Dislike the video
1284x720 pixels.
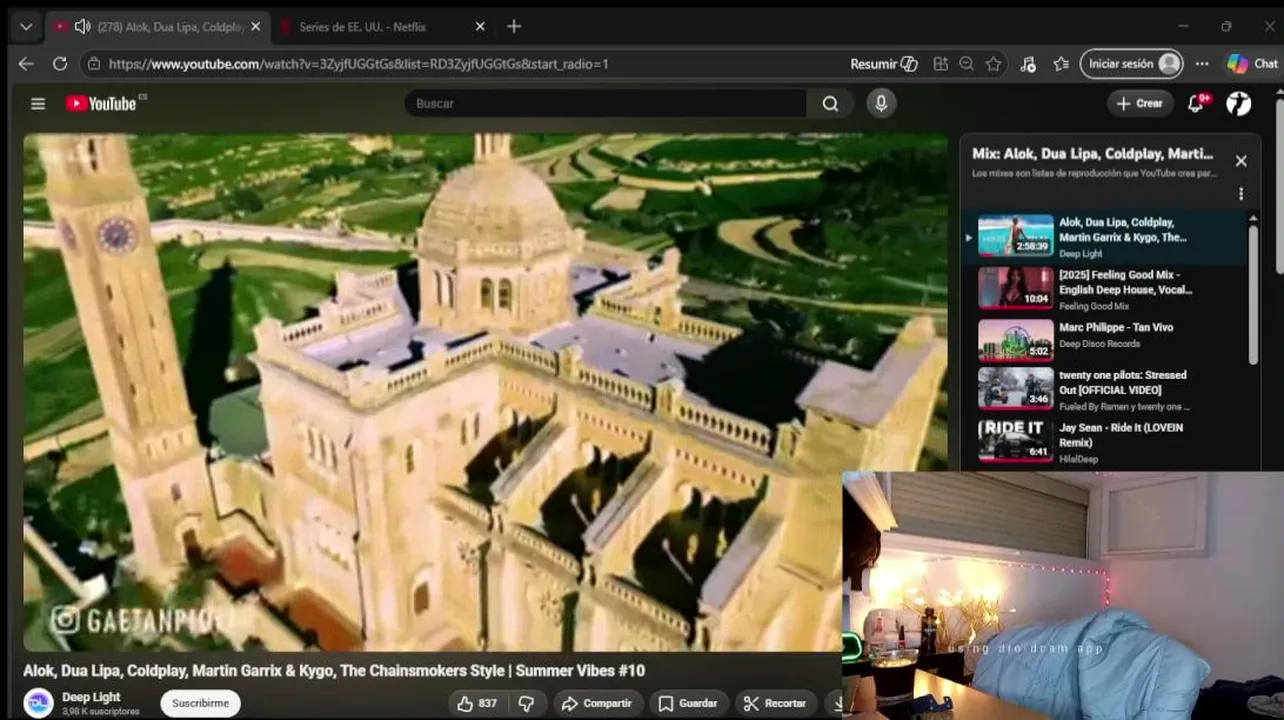pos(526,703)
